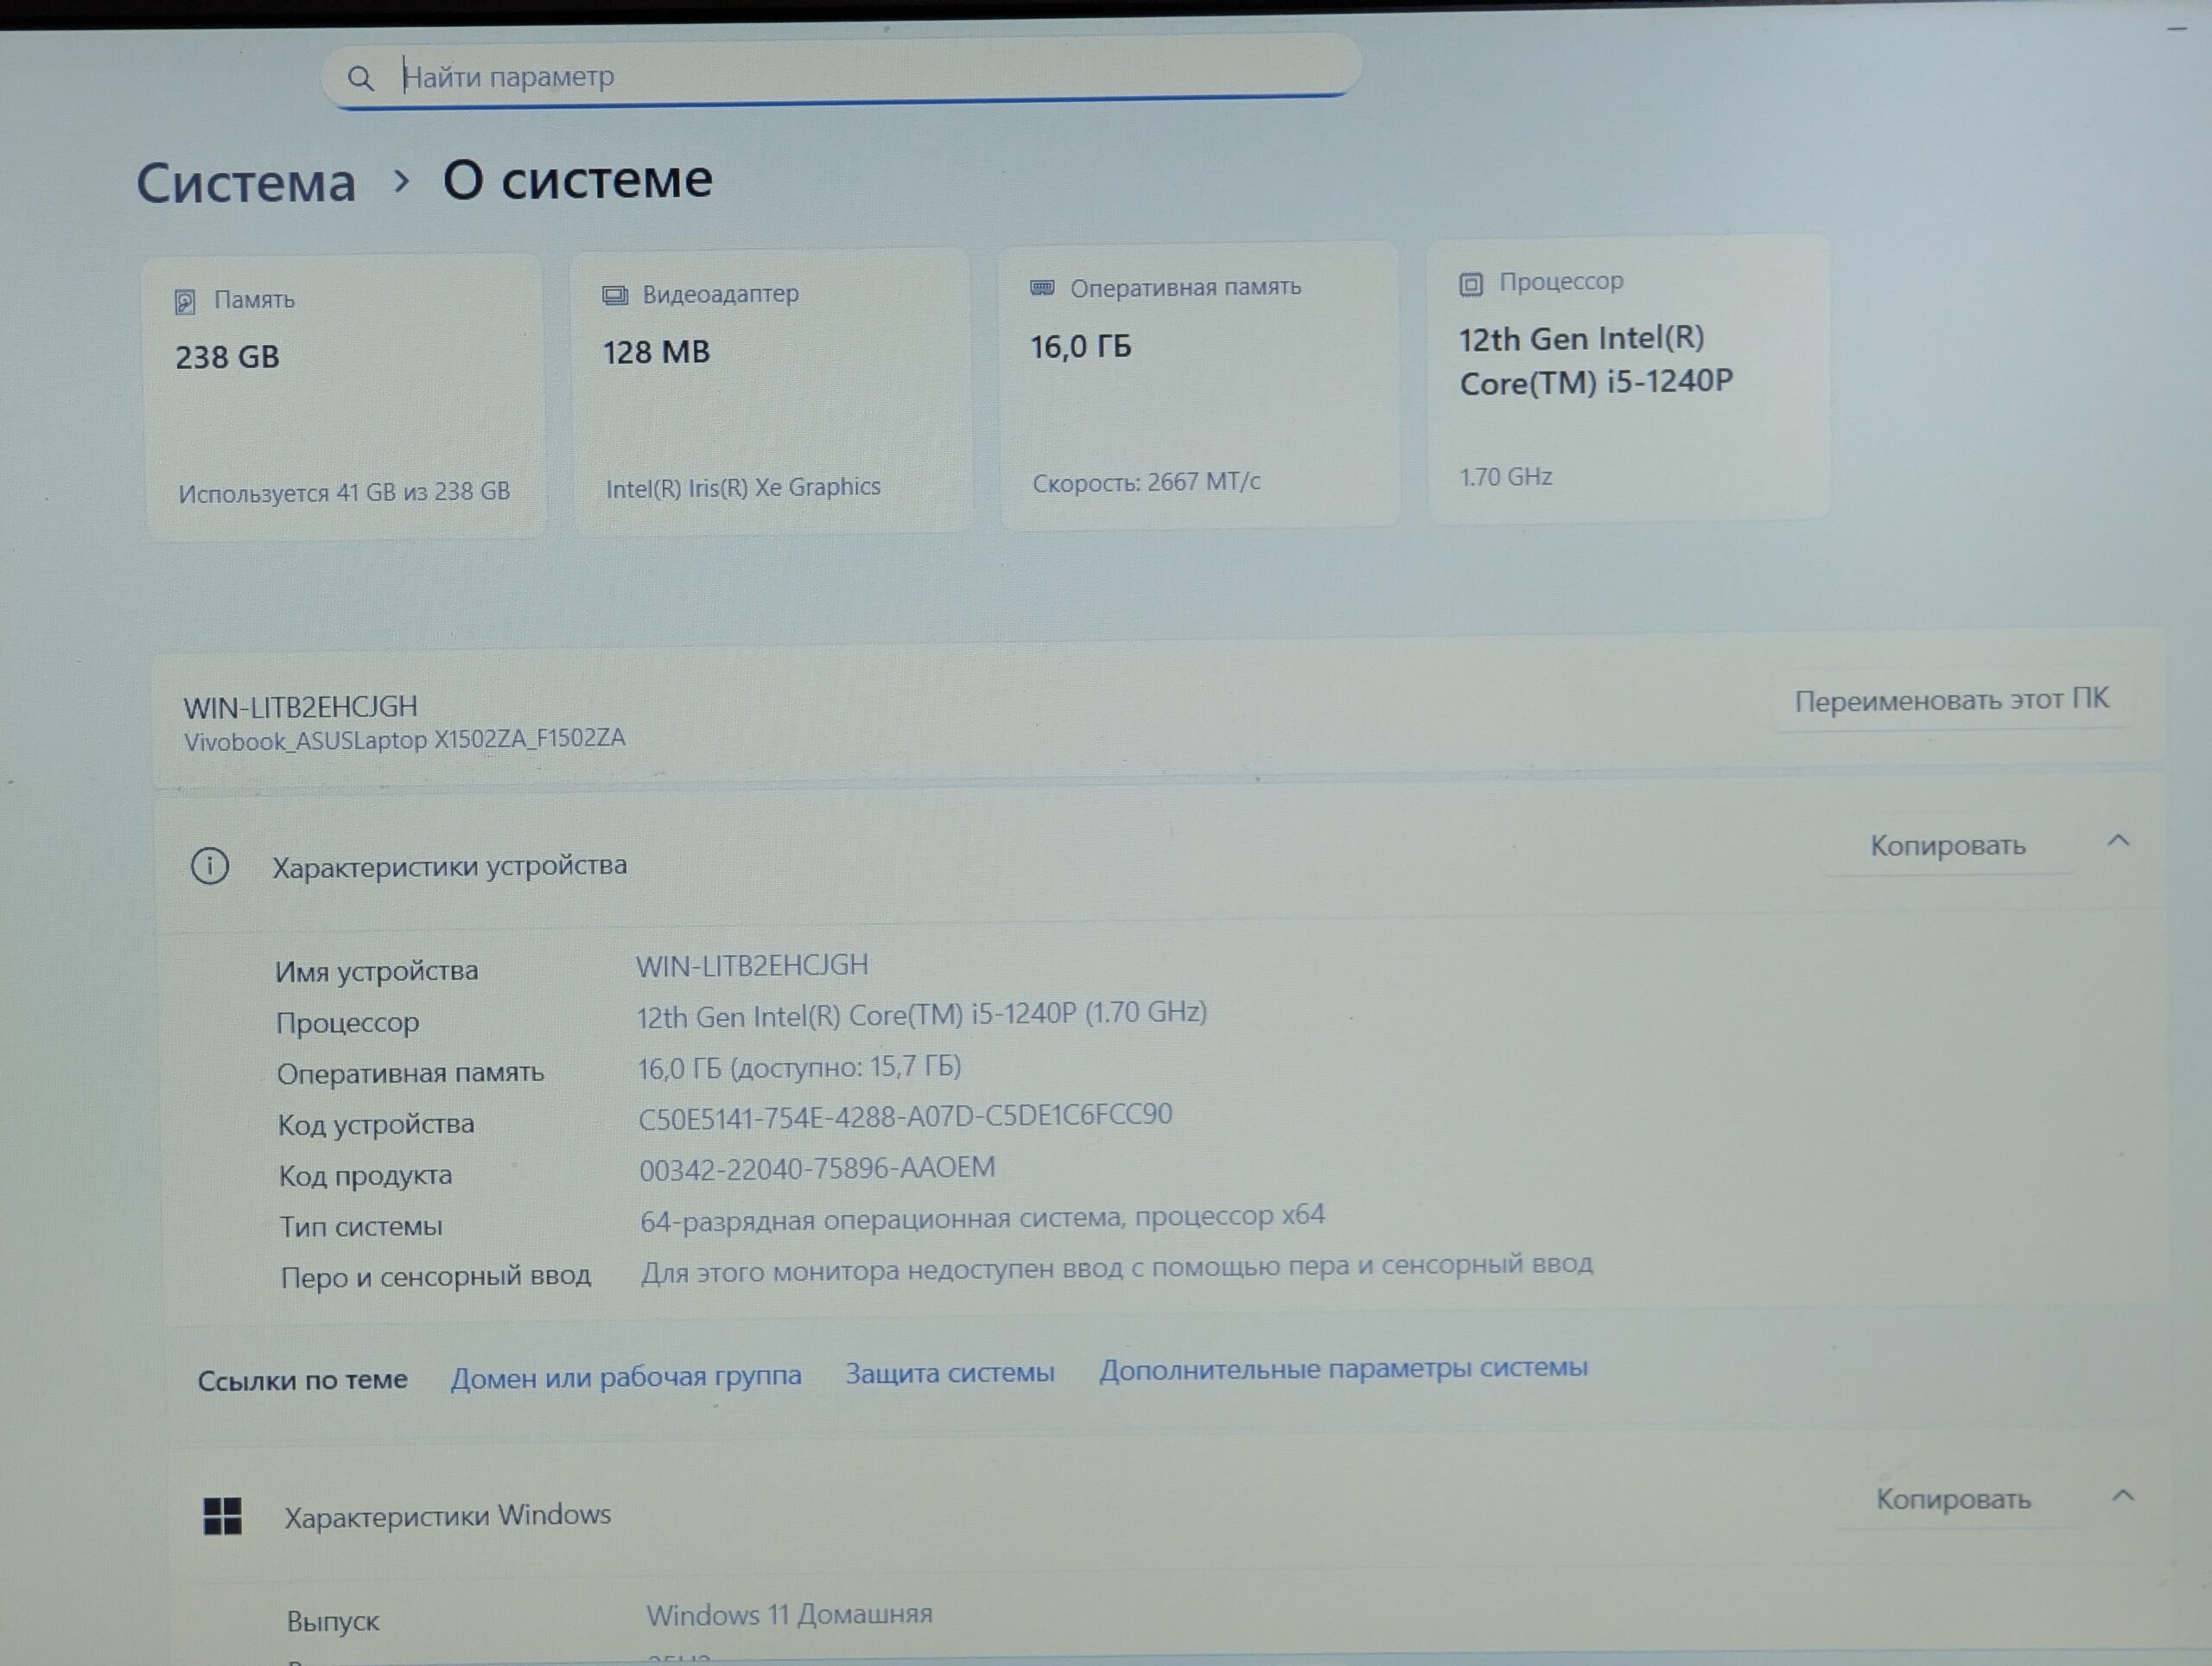Click "Переименовать этот ПК" button
The height and width of the screenshot is (1666, 2212).
1951,700
